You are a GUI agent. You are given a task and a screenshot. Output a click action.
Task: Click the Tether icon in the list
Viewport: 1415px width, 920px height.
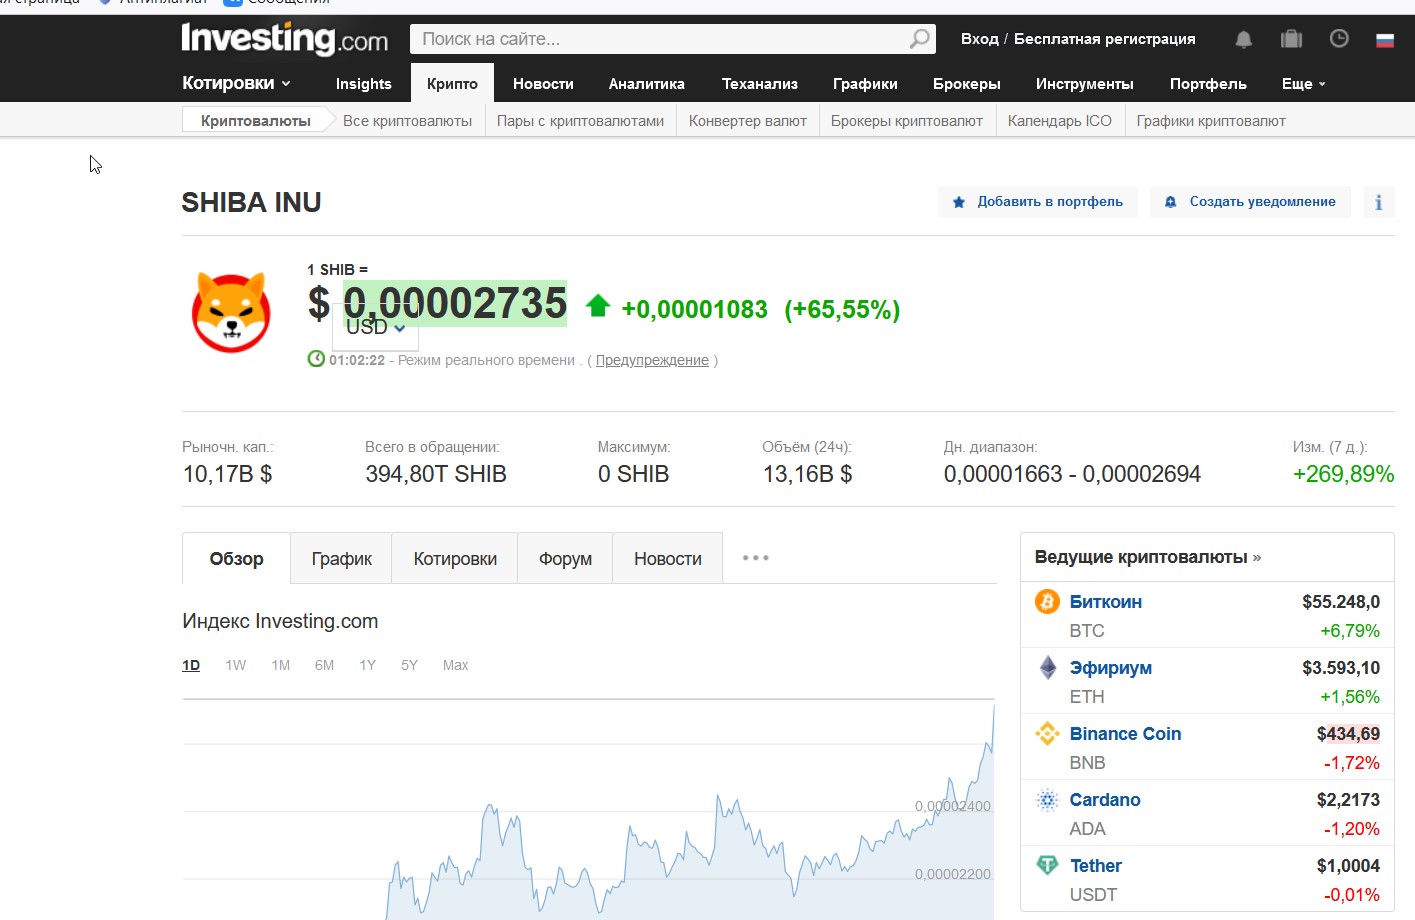point(1047,865)
